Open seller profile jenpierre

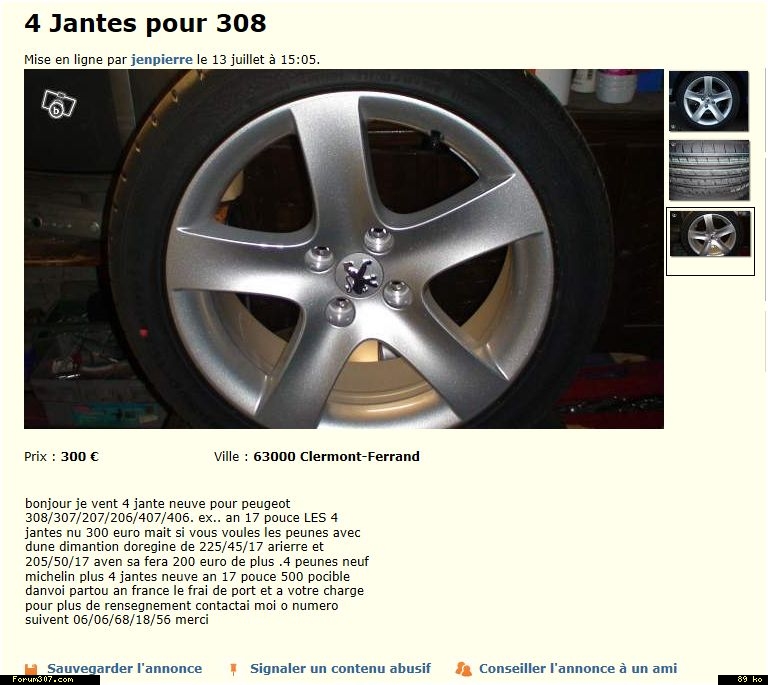[162, 60]
